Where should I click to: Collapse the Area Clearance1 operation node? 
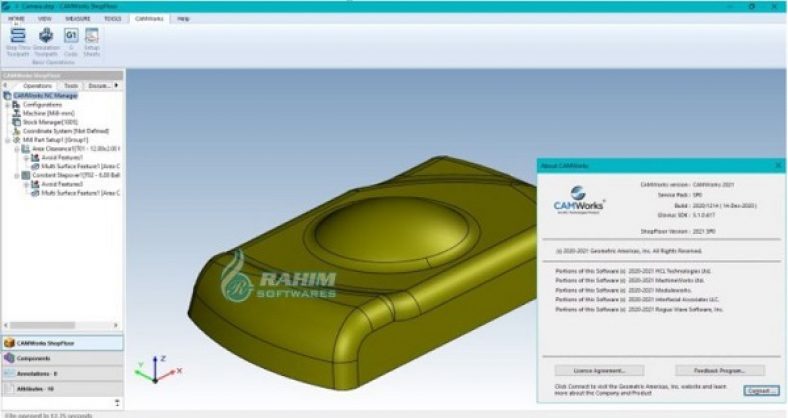coord(17,149)
